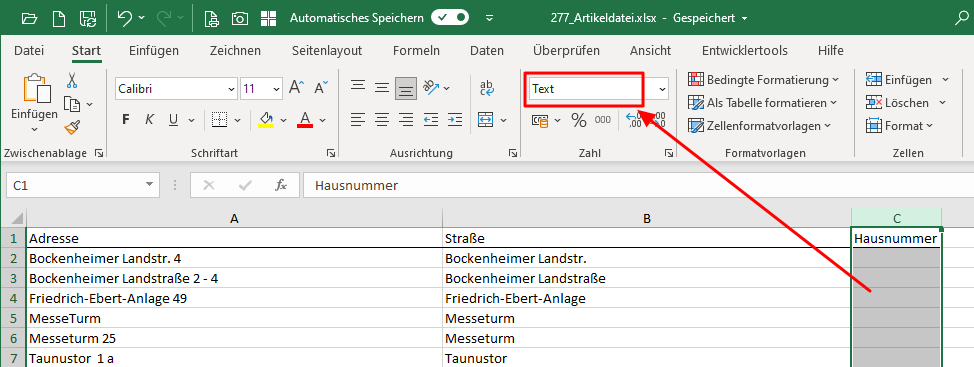The width and height of the screenshot is (974, 367).
Task: Expand customize quick access toolbar arrow
Action: [489, 19]
